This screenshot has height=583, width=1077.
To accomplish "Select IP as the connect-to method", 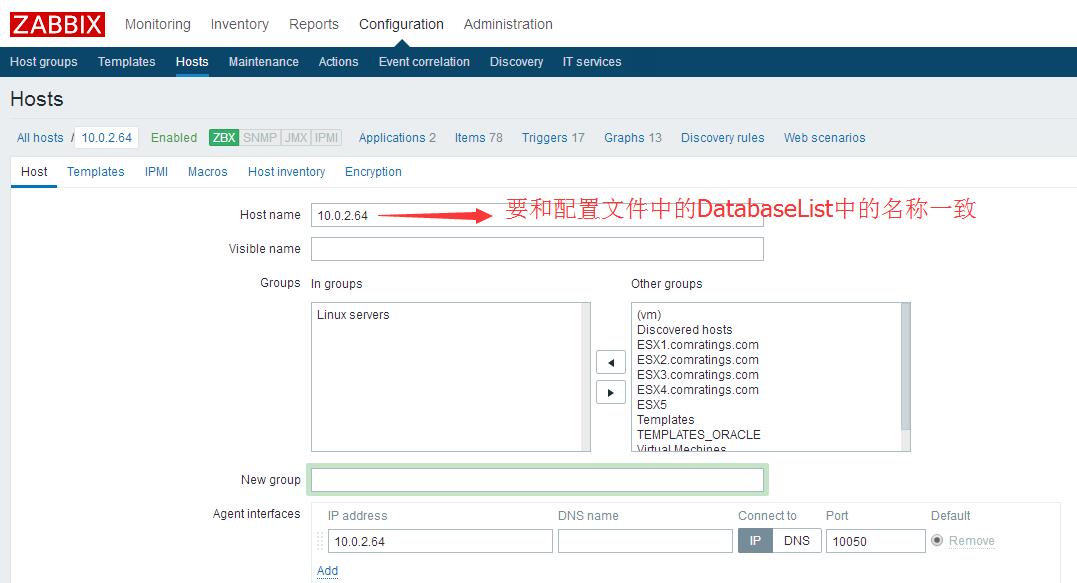I will tap(756, 540).
